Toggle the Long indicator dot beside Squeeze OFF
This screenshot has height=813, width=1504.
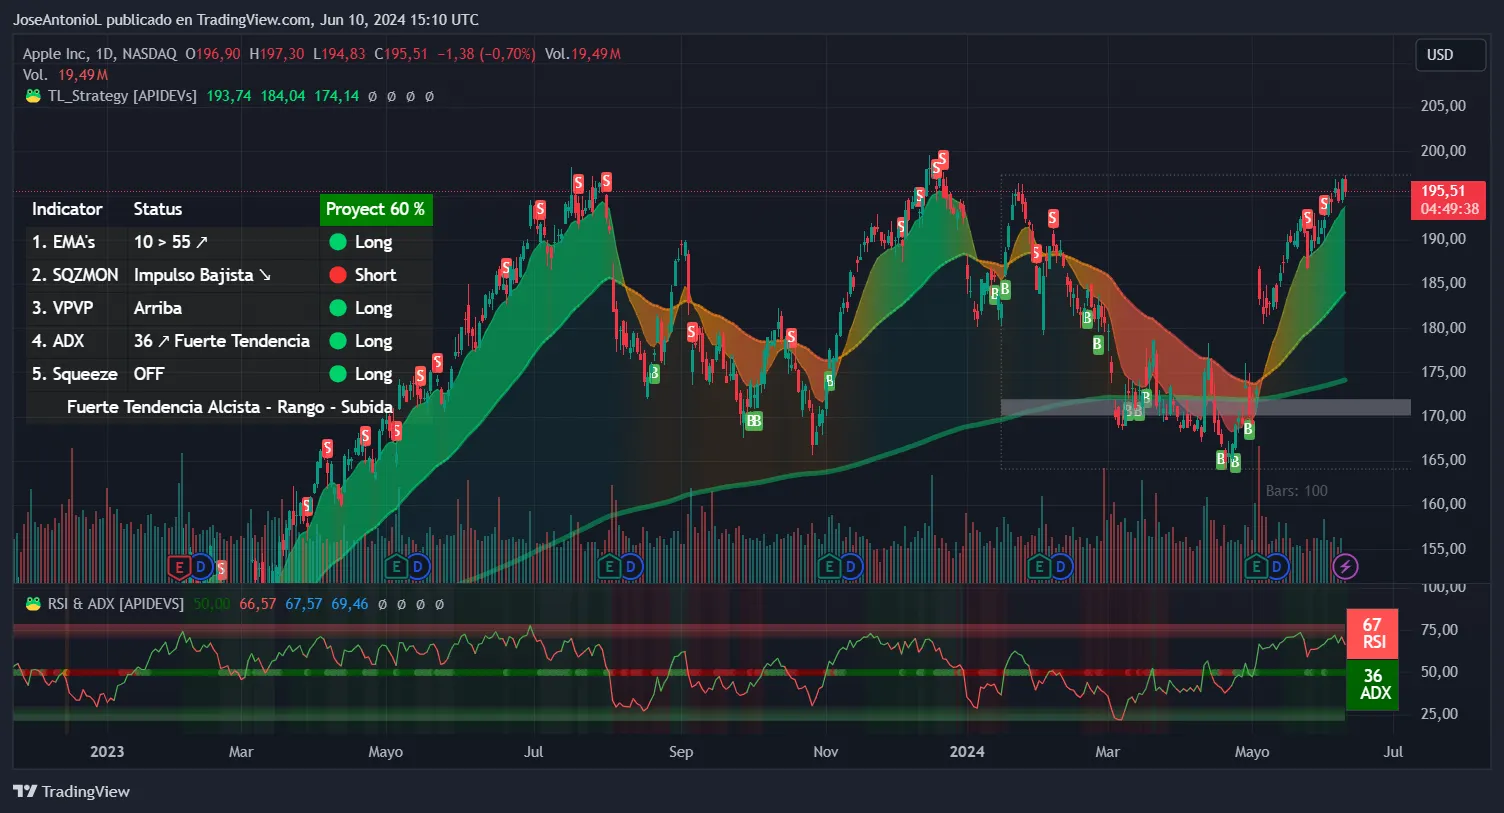[337, 373]
